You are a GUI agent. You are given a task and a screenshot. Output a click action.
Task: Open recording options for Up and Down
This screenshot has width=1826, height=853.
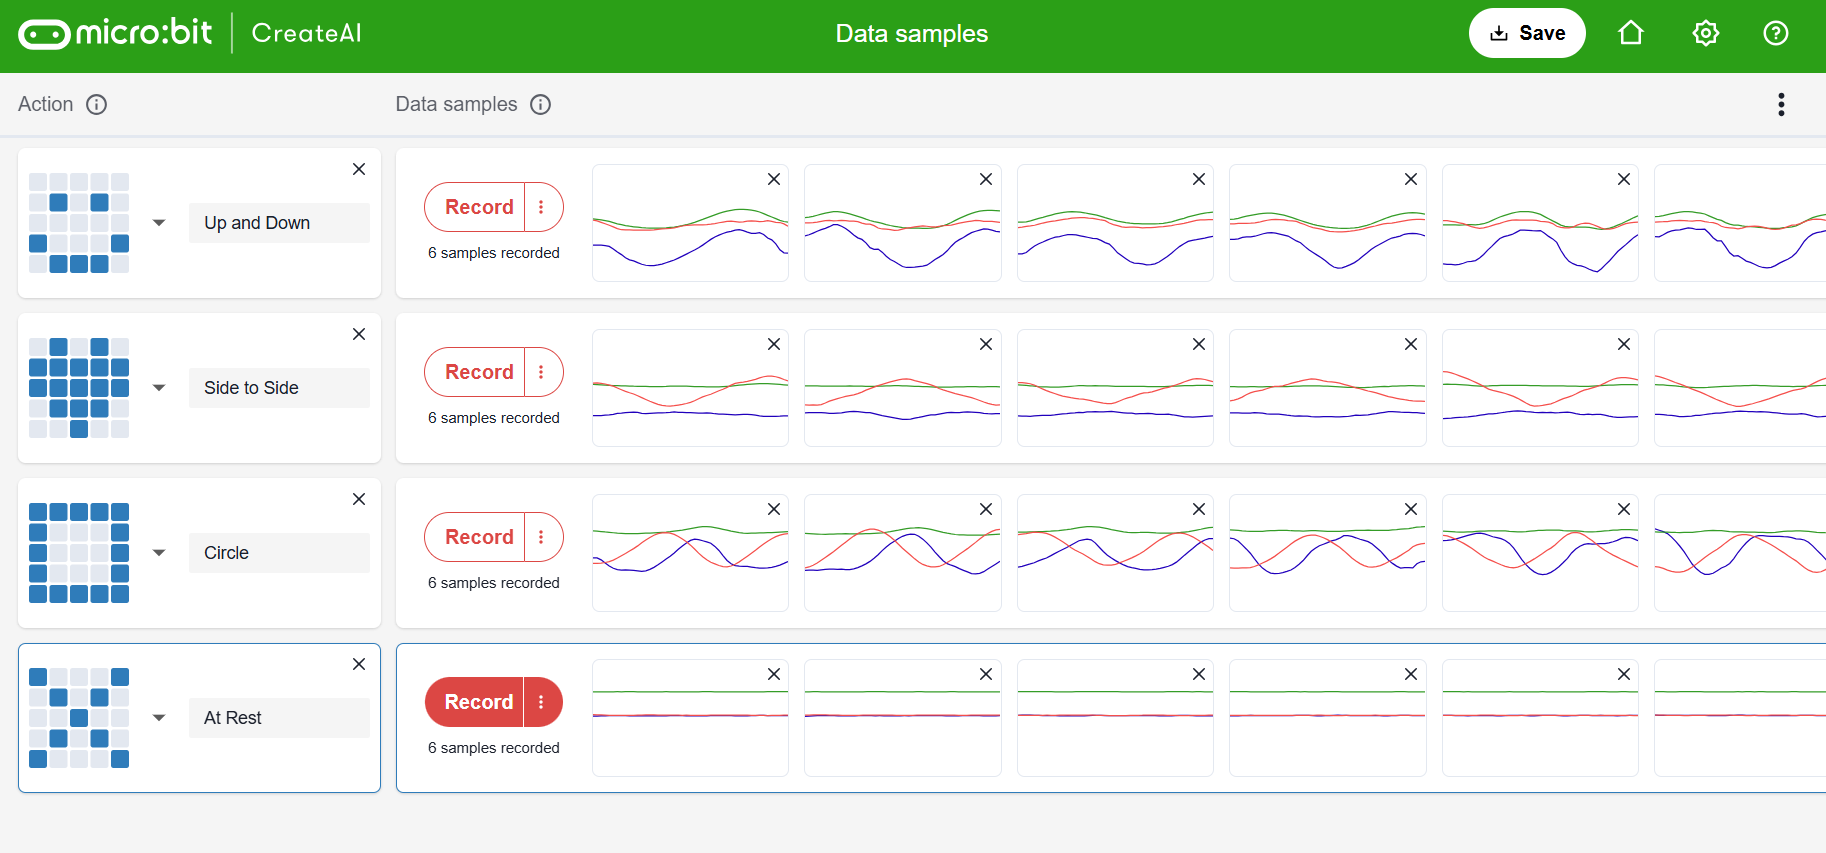(542, 207)
